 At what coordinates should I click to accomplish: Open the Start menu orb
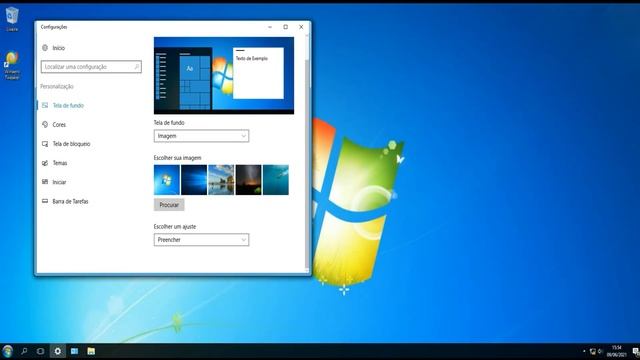7,351
